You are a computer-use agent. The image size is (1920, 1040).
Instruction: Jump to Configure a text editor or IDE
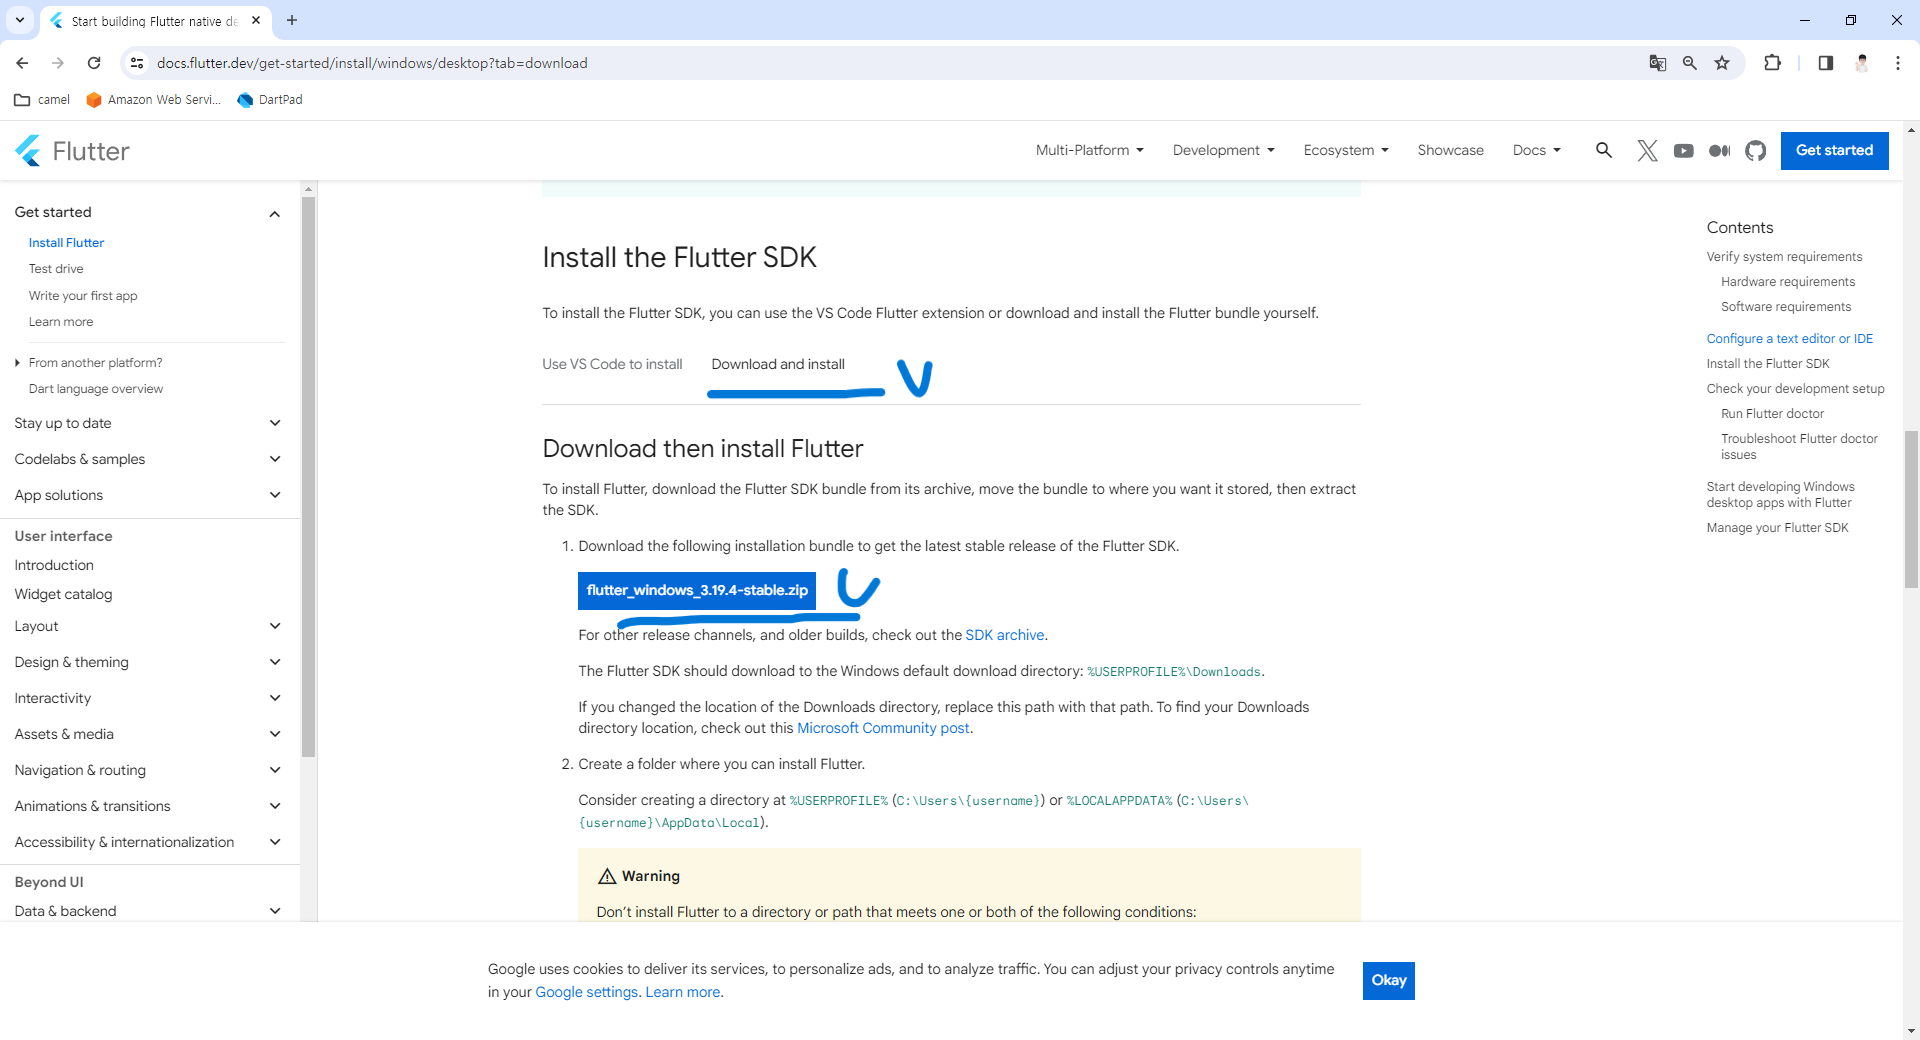point(1789,339)
